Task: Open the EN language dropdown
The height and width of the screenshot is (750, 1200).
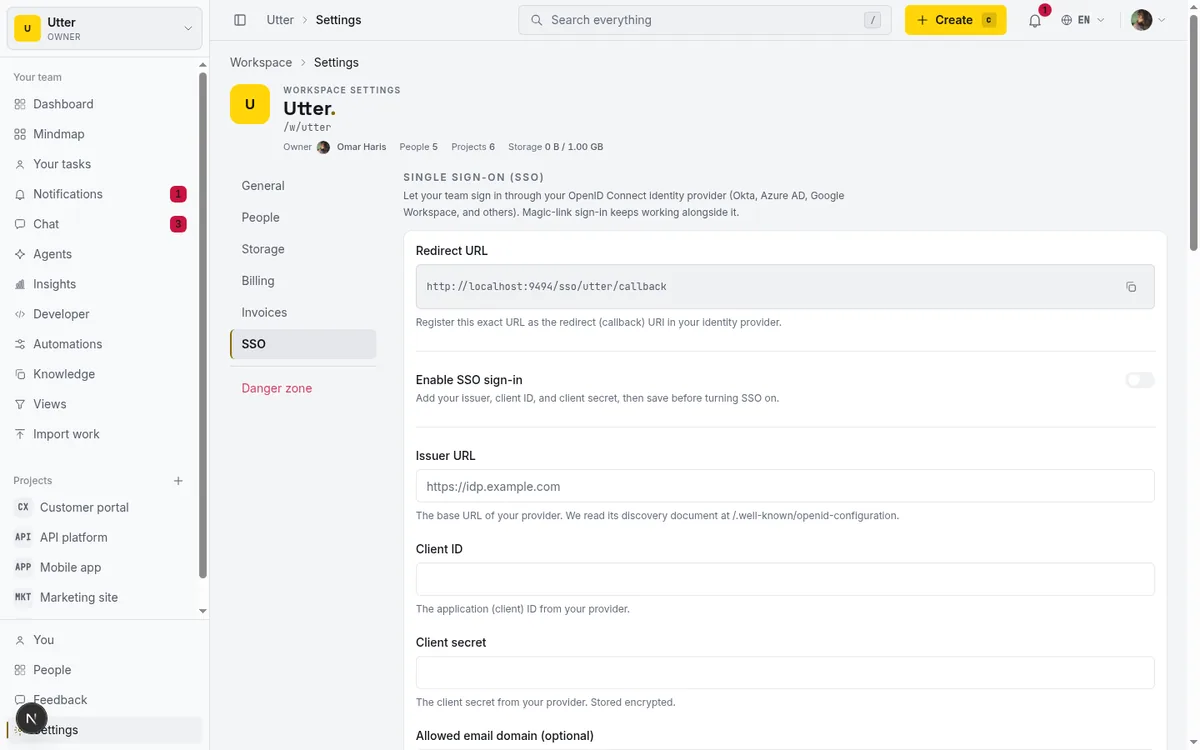Action: 1083,20
